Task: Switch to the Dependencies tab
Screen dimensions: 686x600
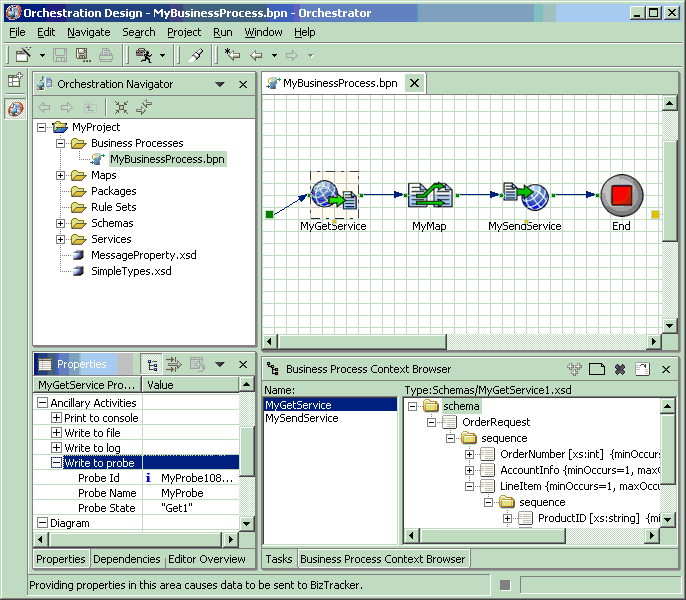Action: pos(127,559)
